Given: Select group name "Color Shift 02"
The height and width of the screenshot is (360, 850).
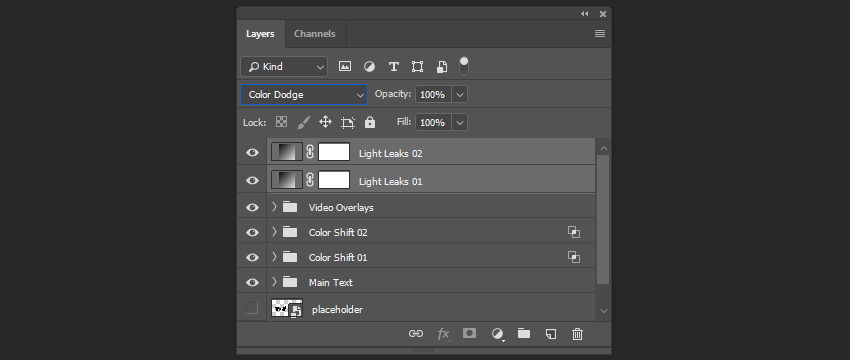Looking at the screenshot, I should click(338, 233).
